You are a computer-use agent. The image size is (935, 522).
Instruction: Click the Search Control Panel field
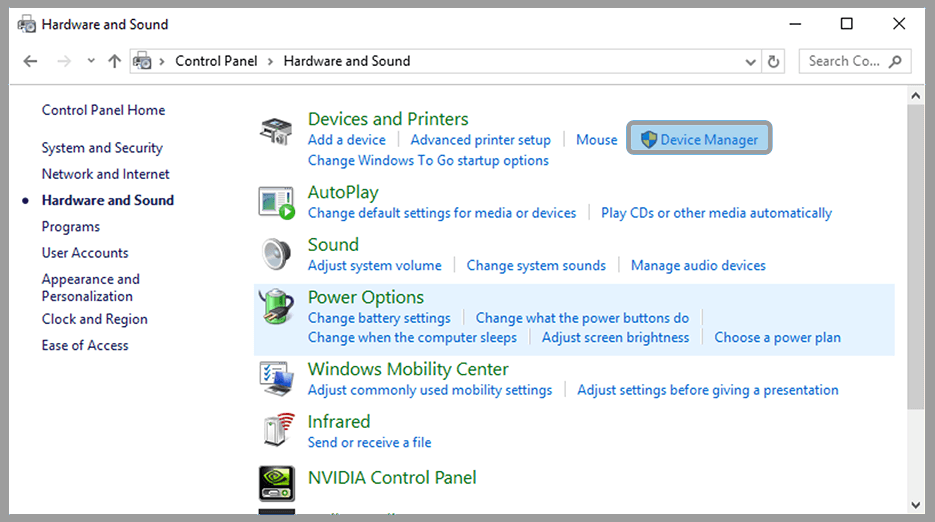[854, 61]
